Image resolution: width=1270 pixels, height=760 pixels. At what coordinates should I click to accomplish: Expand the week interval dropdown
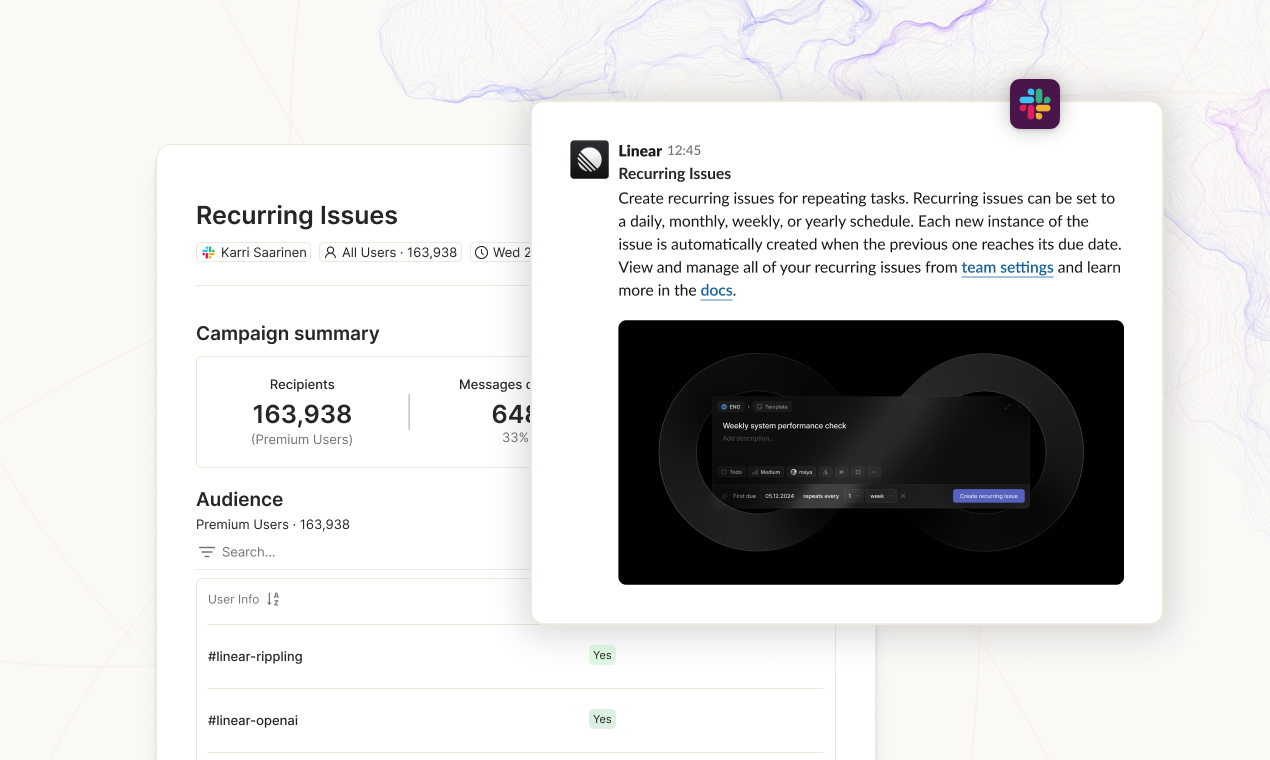tap(880, 496)
